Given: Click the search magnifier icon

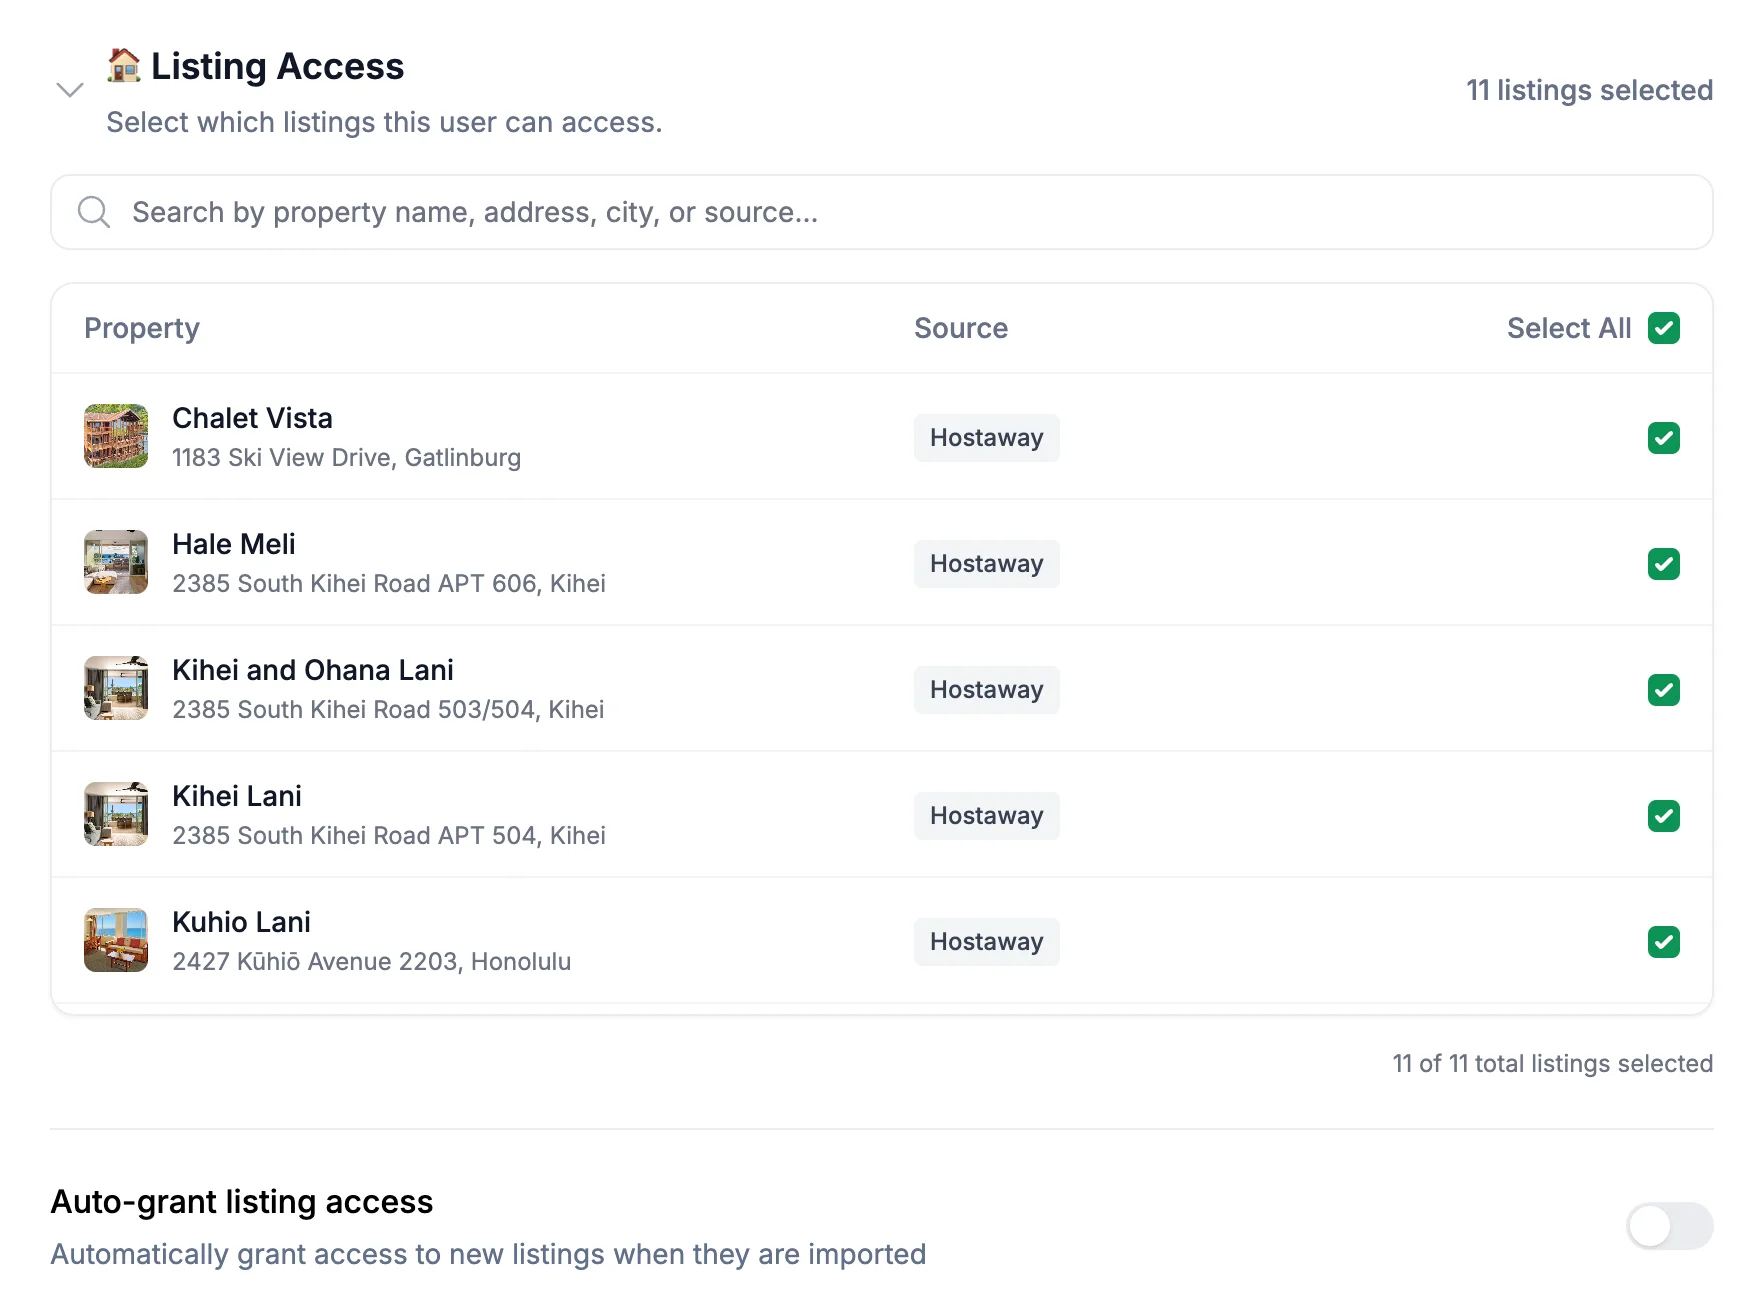Looking at the screenshot, I should tap(94, 212).
